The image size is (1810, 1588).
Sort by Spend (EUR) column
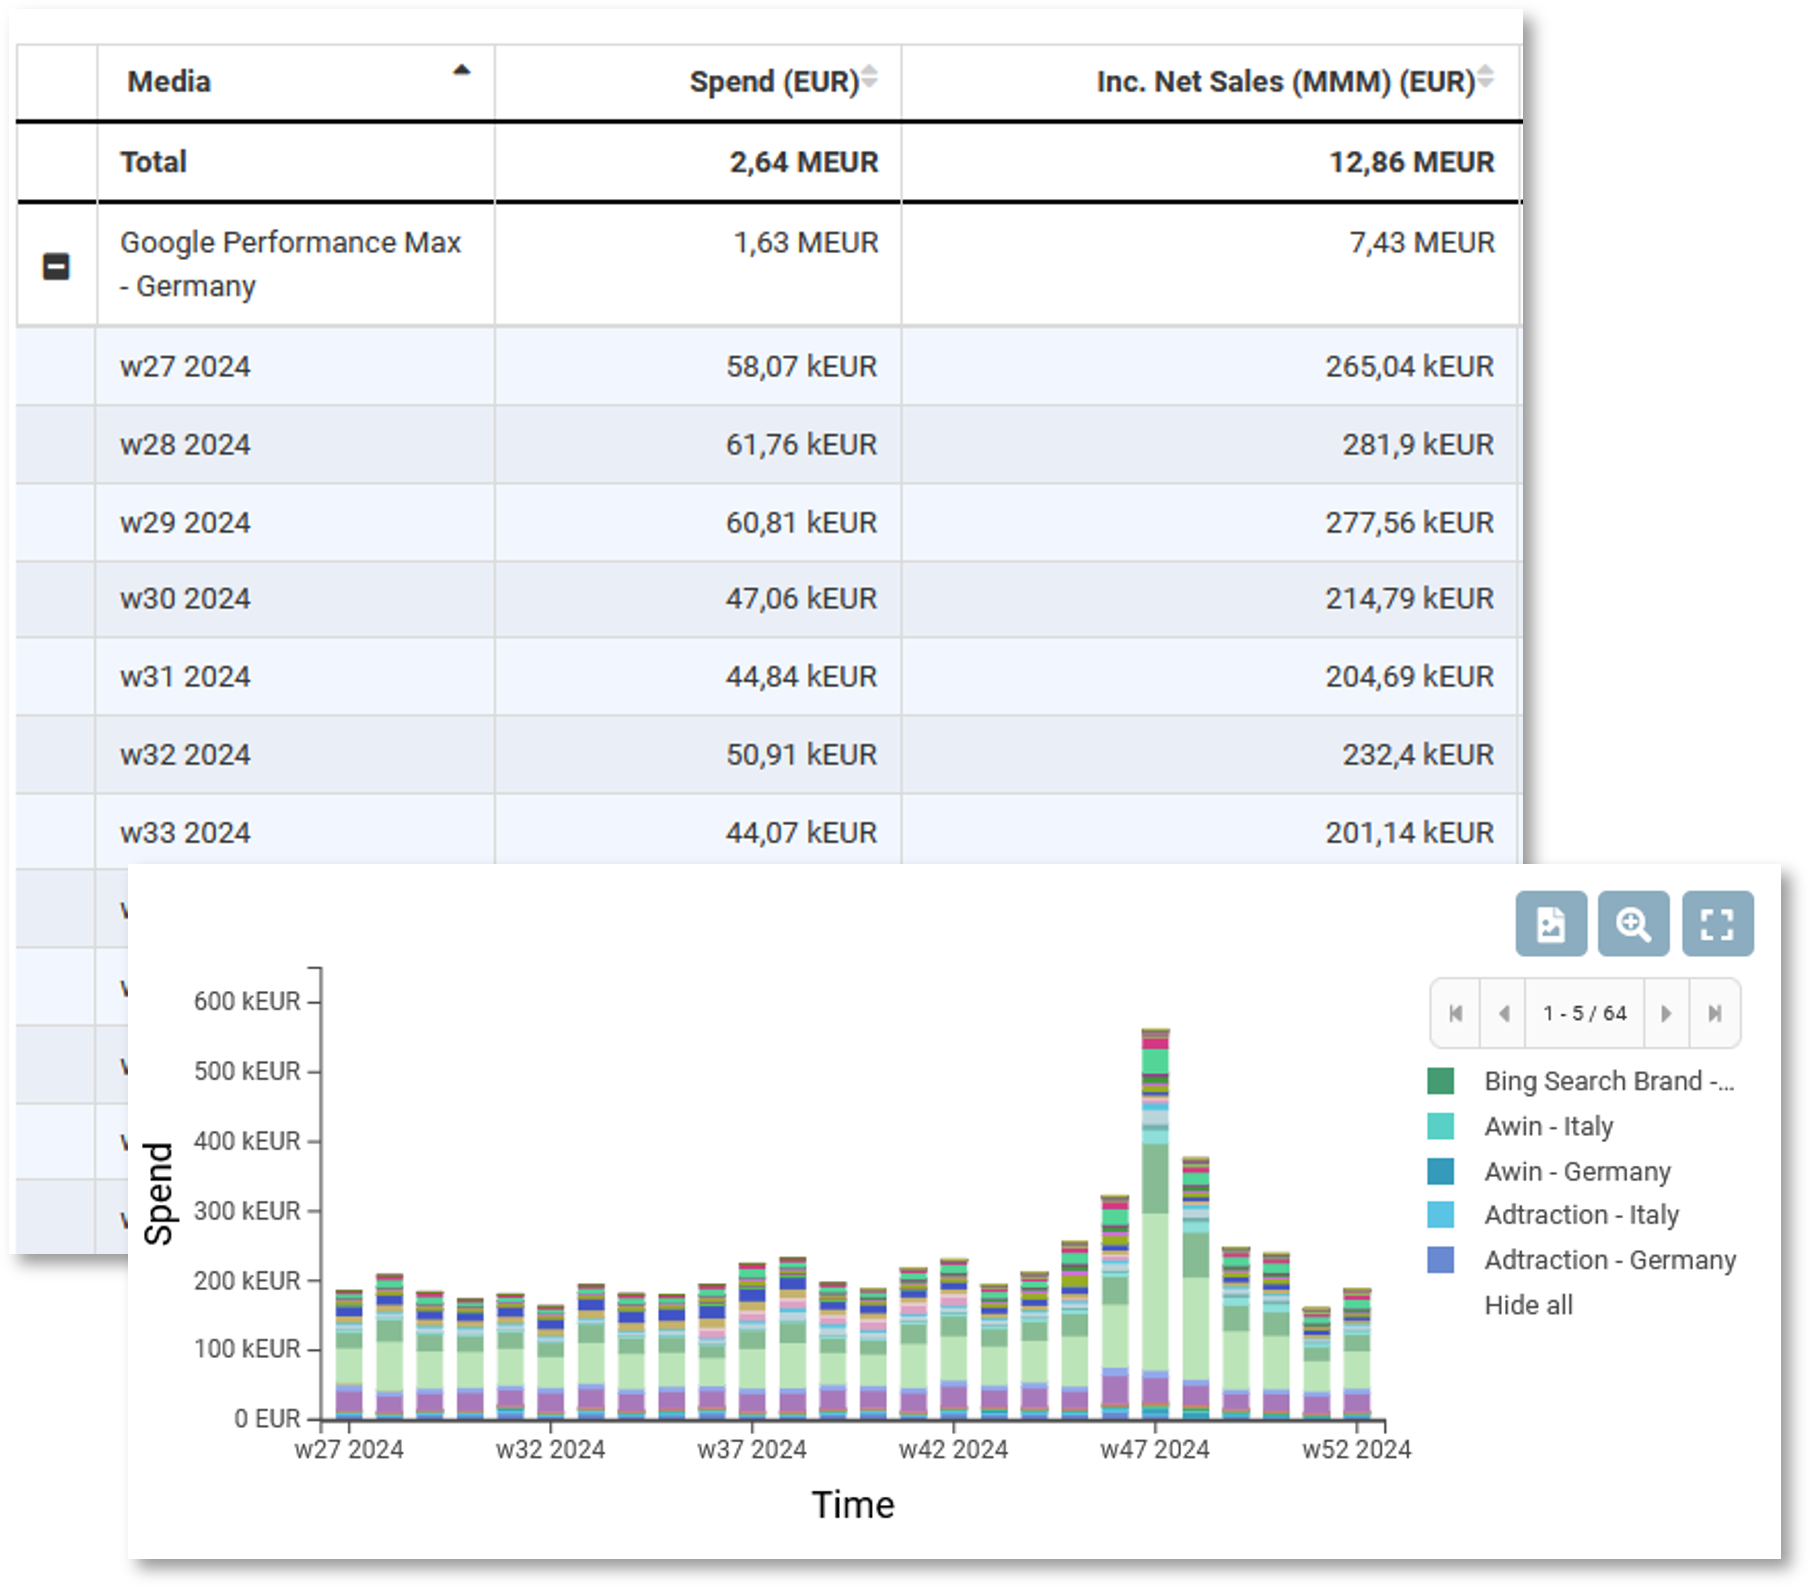pyautogui.click(x=698, y=82)
